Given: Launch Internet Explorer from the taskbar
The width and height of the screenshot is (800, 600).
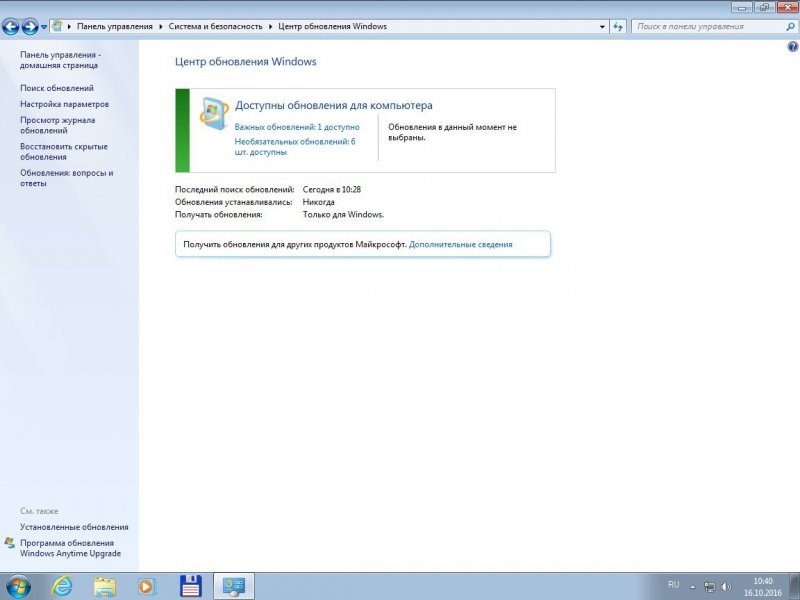Looking at the screenshot, I should [x=62, y=586].
